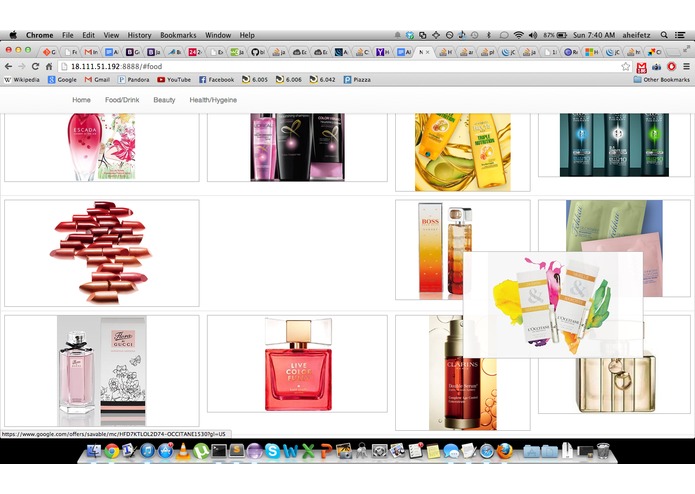Open the Notification Center list icon
Viewport: 695px width, 494px height.
point(679,35)
